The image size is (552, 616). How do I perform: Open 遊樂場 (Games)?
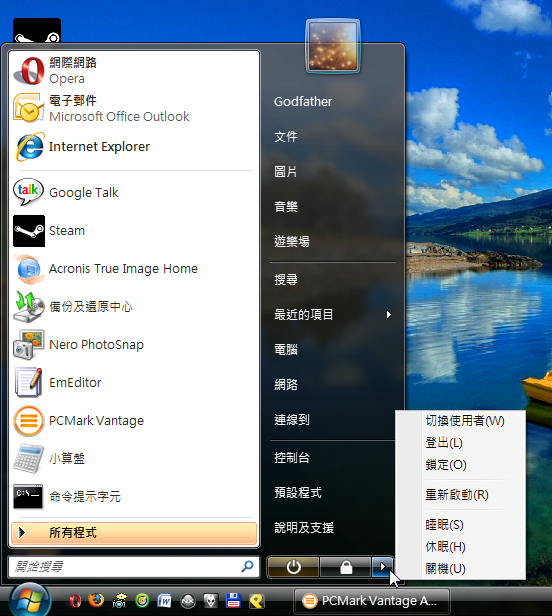pos(292,241)
